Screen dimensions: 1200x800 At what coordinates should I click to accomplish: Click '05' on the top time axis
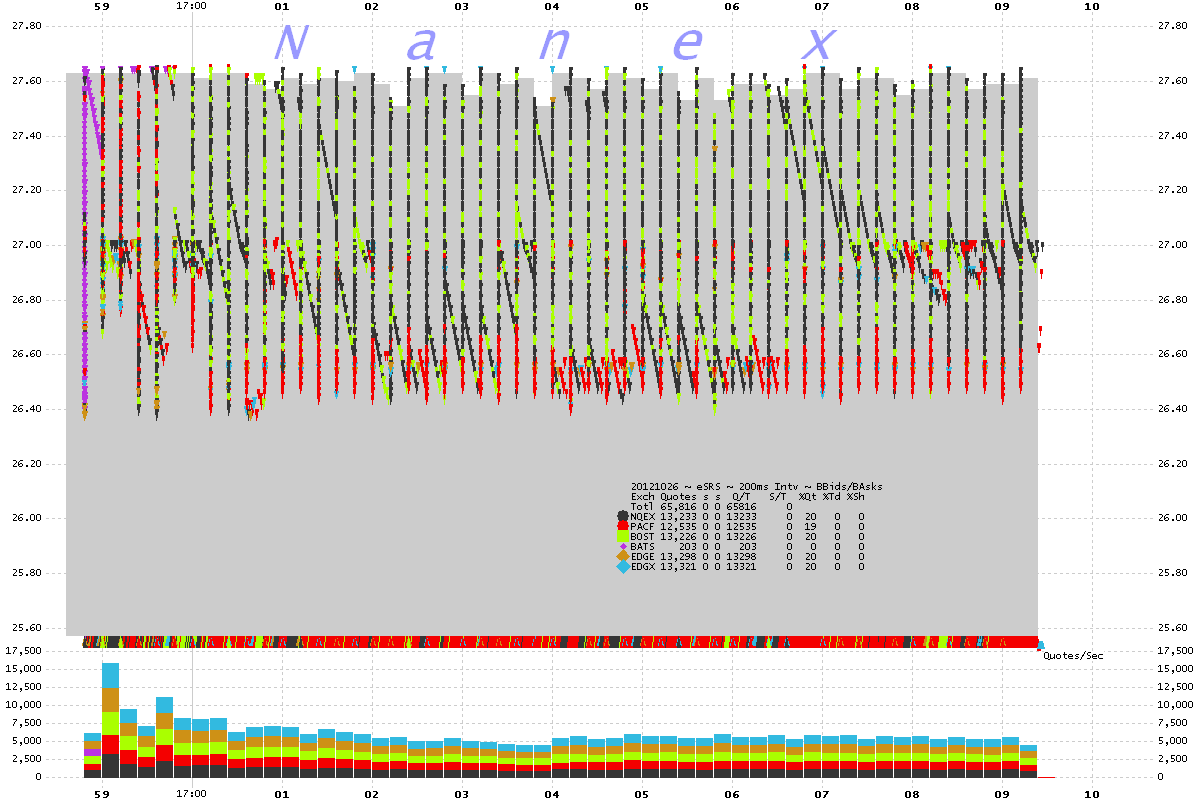click(641, 7)
